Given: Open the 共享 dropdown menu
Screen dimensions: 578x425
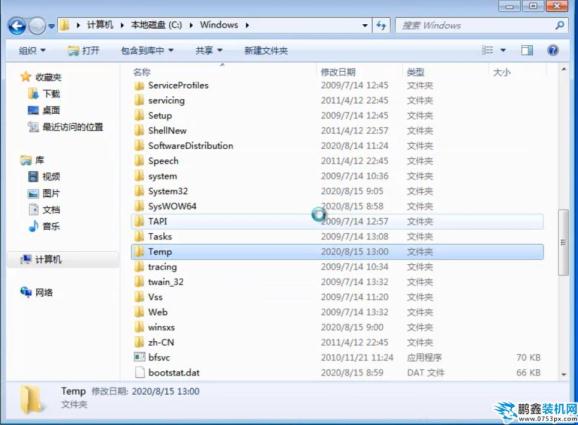Looking at the screenshot, I should [x=209, y=50].
